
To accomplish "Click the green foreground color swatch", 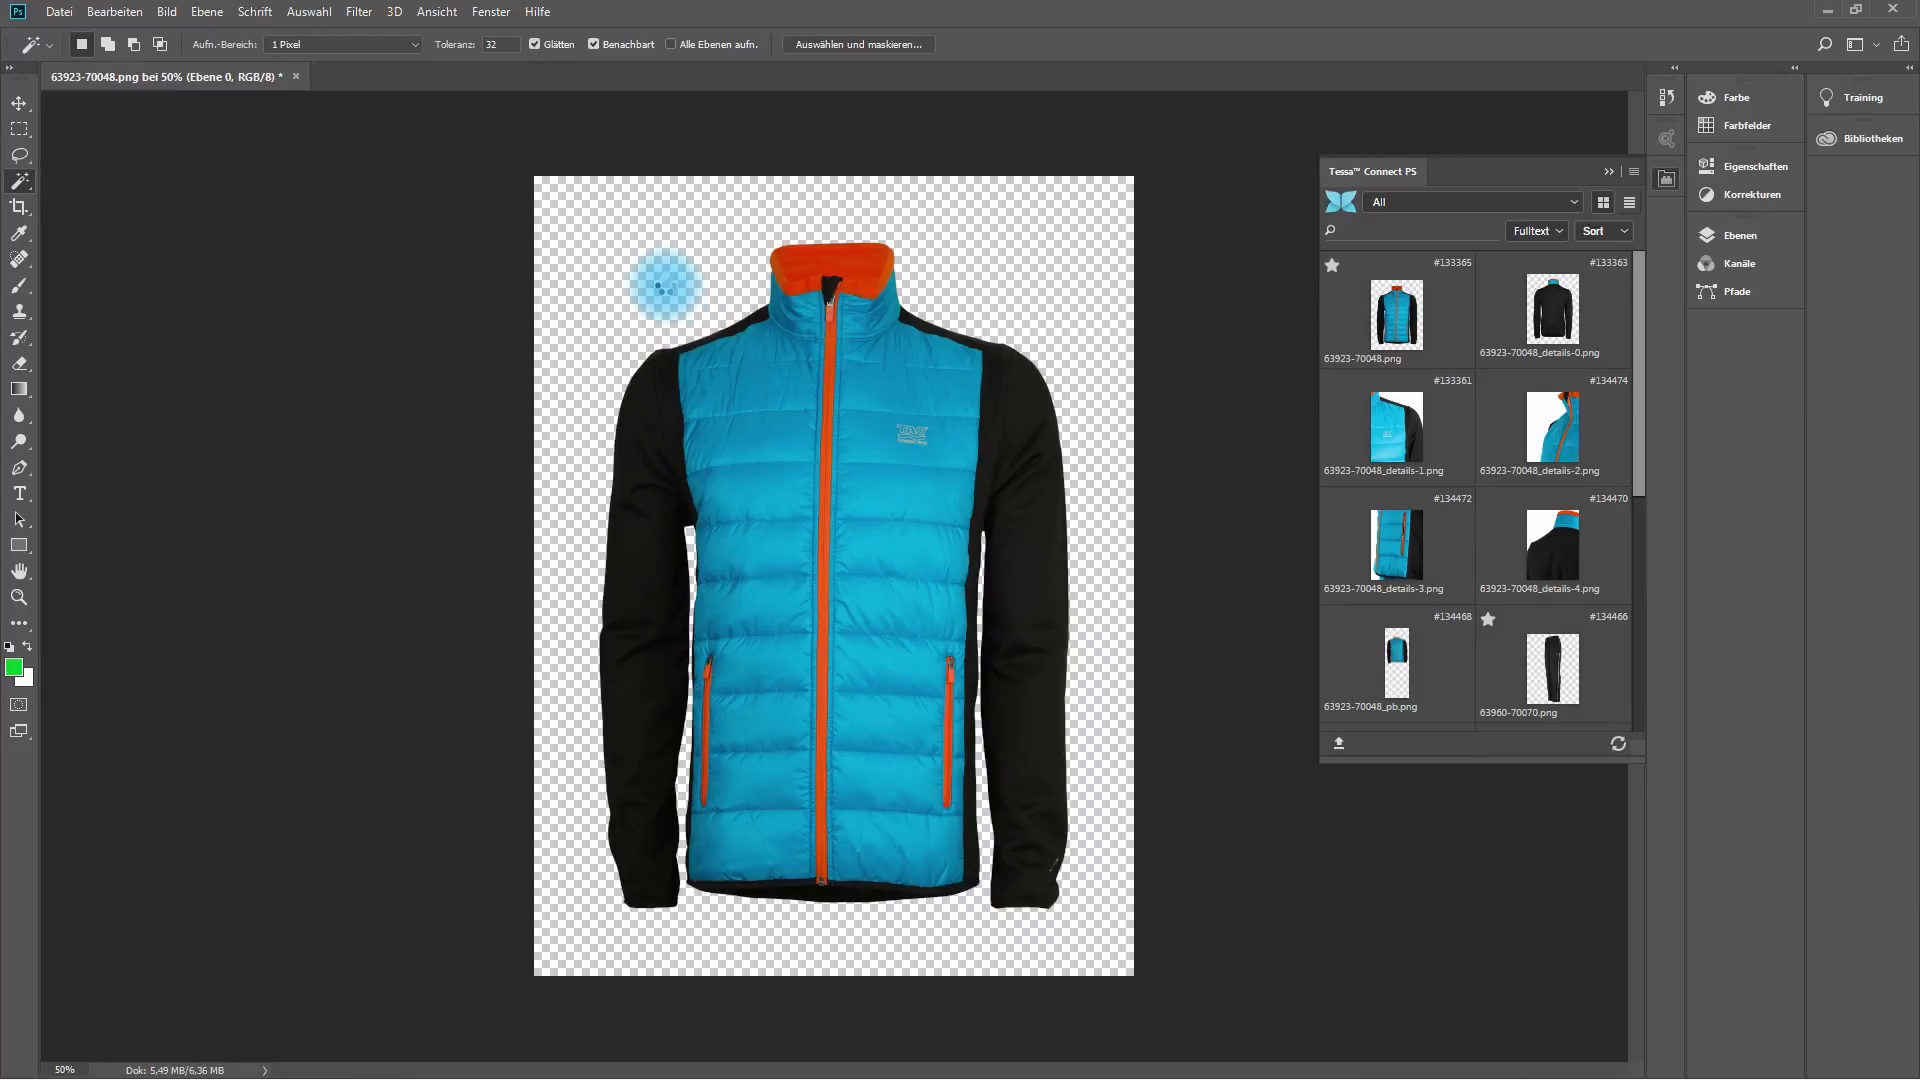I will (13, 667).
